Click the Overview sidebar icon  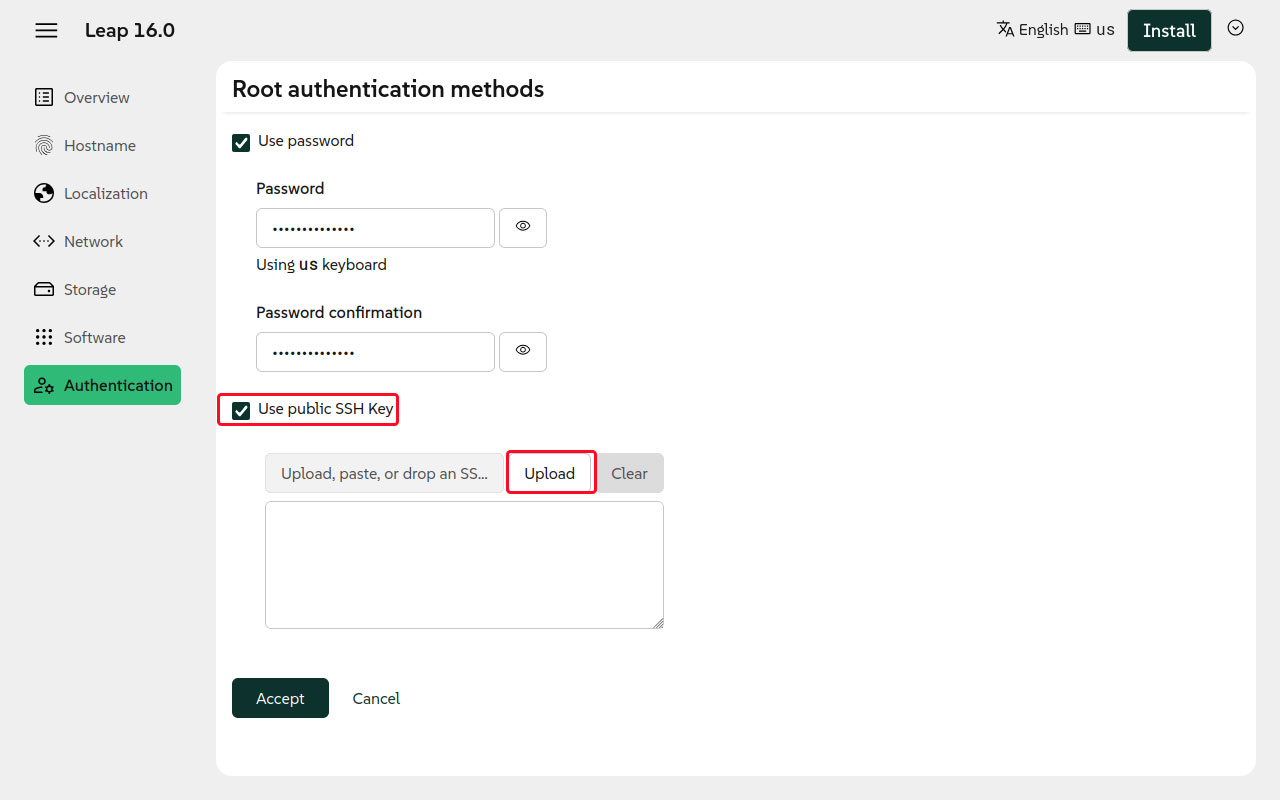44,97
